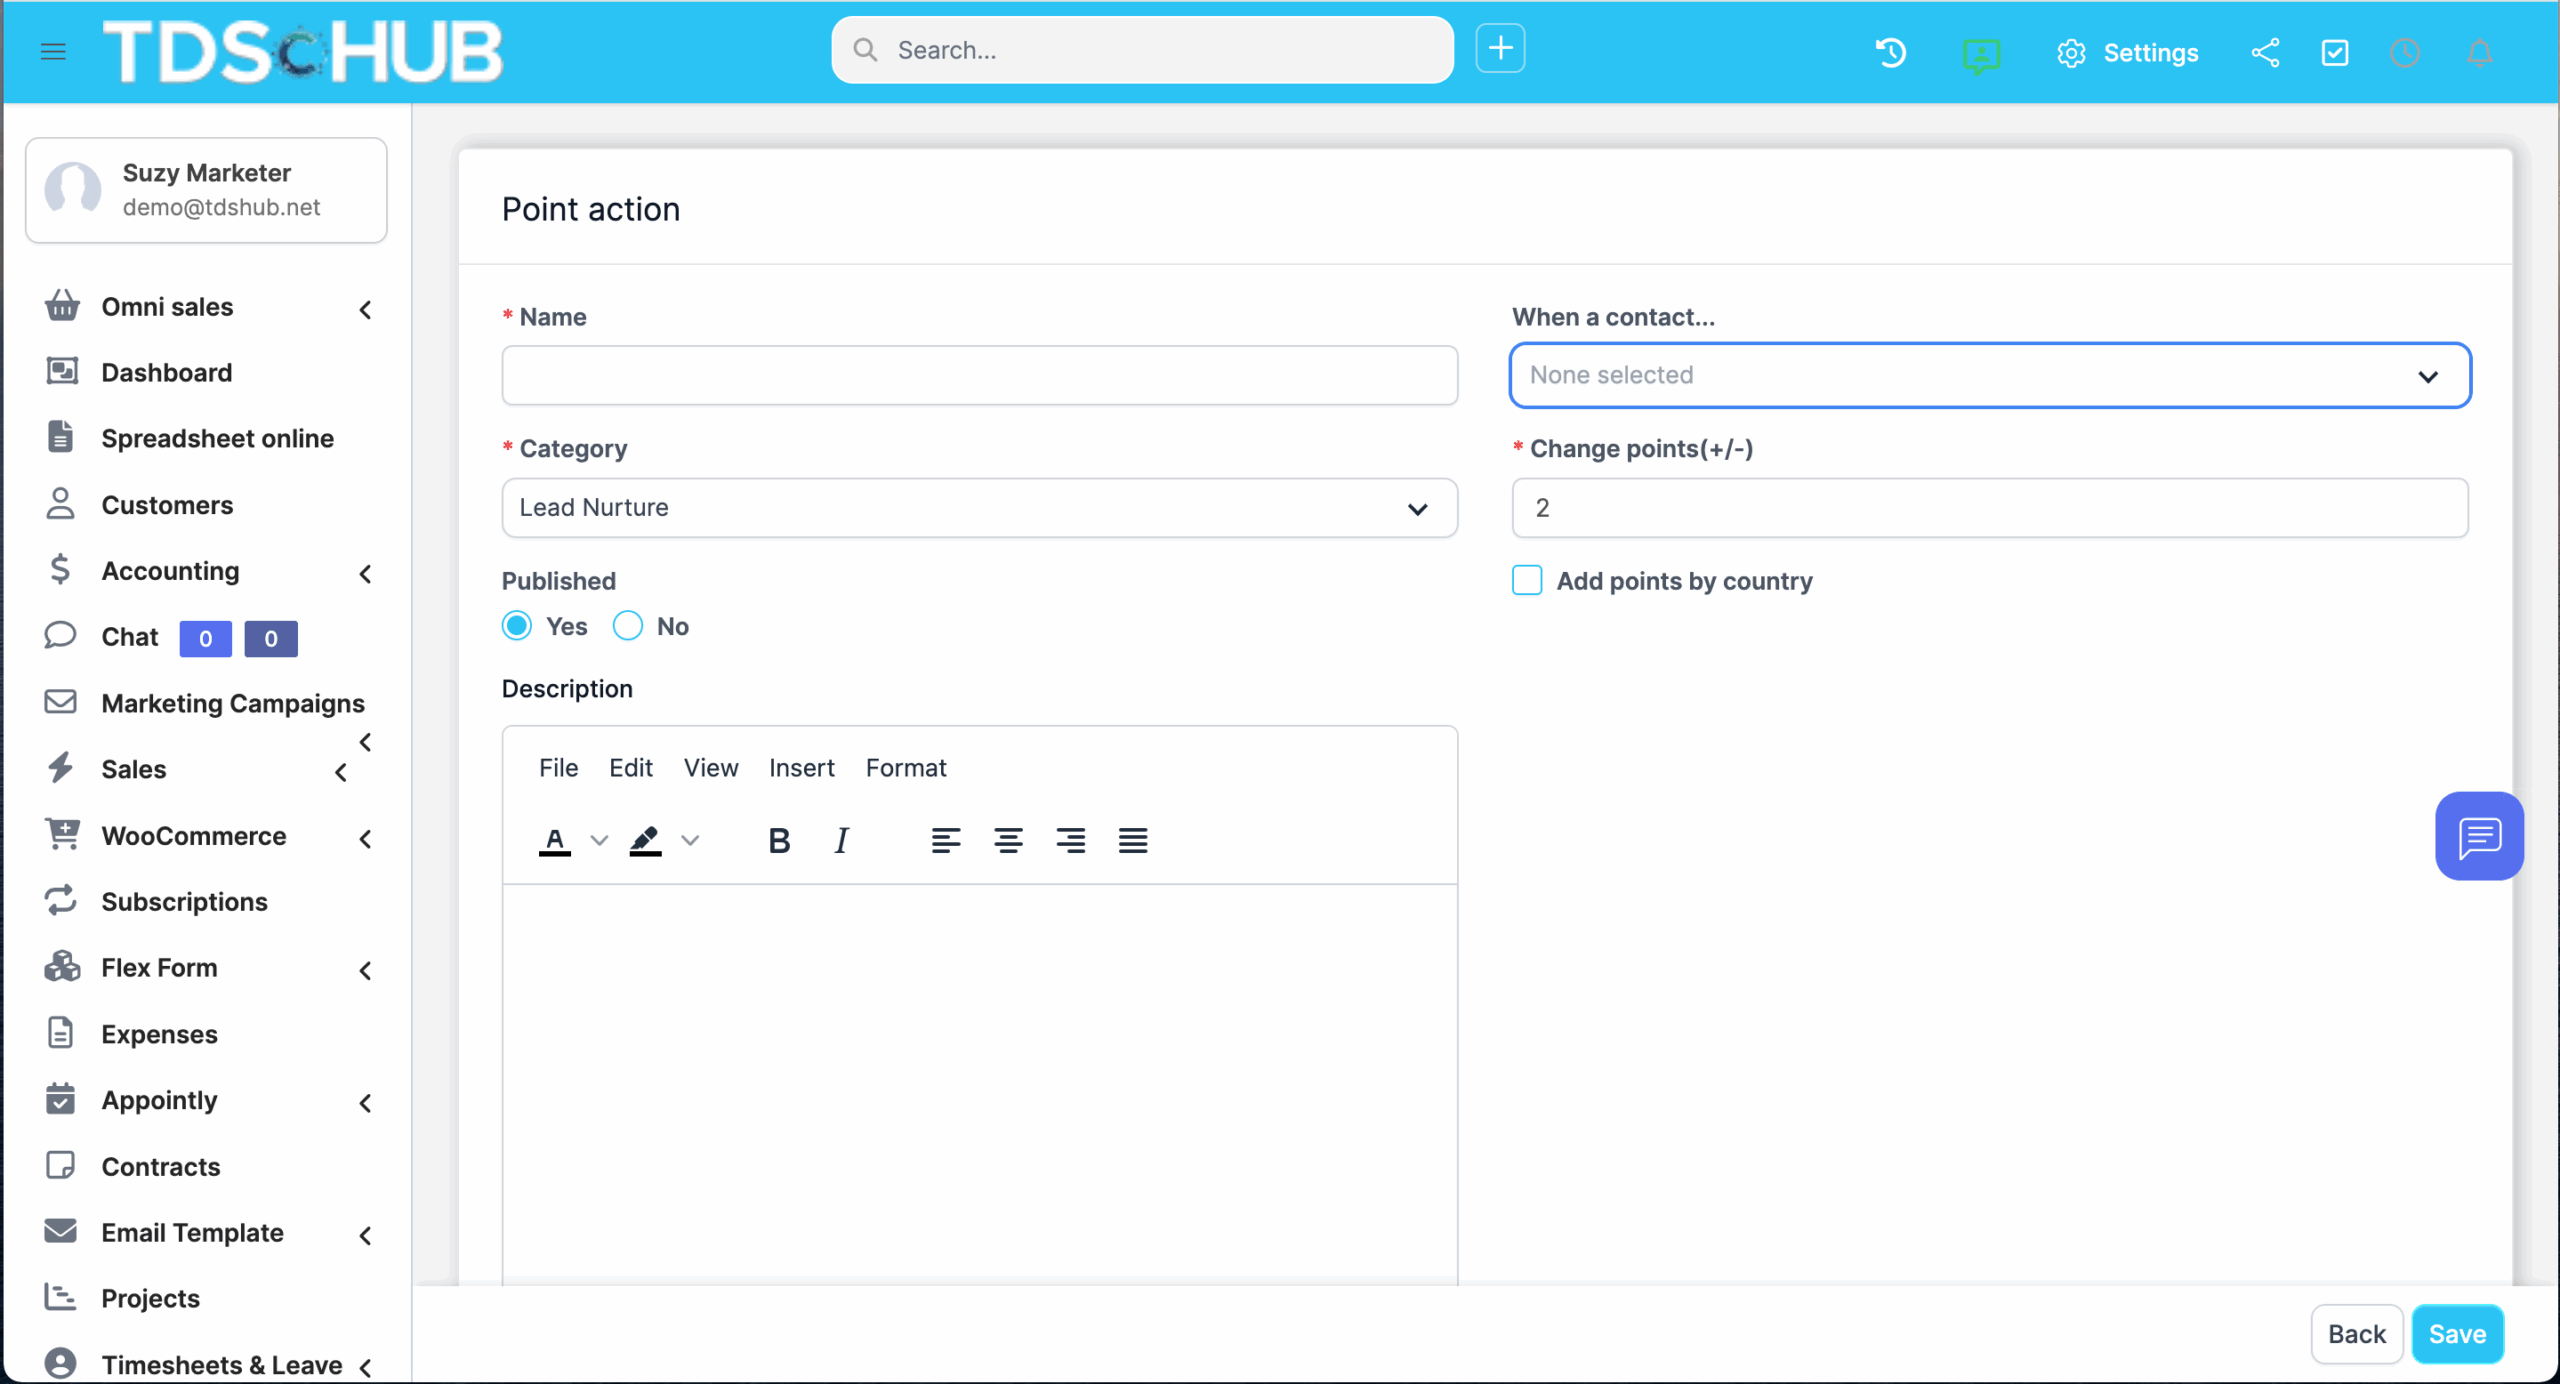This screenshot has width=2560, height=1384.
Task: Center align text in description editor
Action: [1008, 841]
